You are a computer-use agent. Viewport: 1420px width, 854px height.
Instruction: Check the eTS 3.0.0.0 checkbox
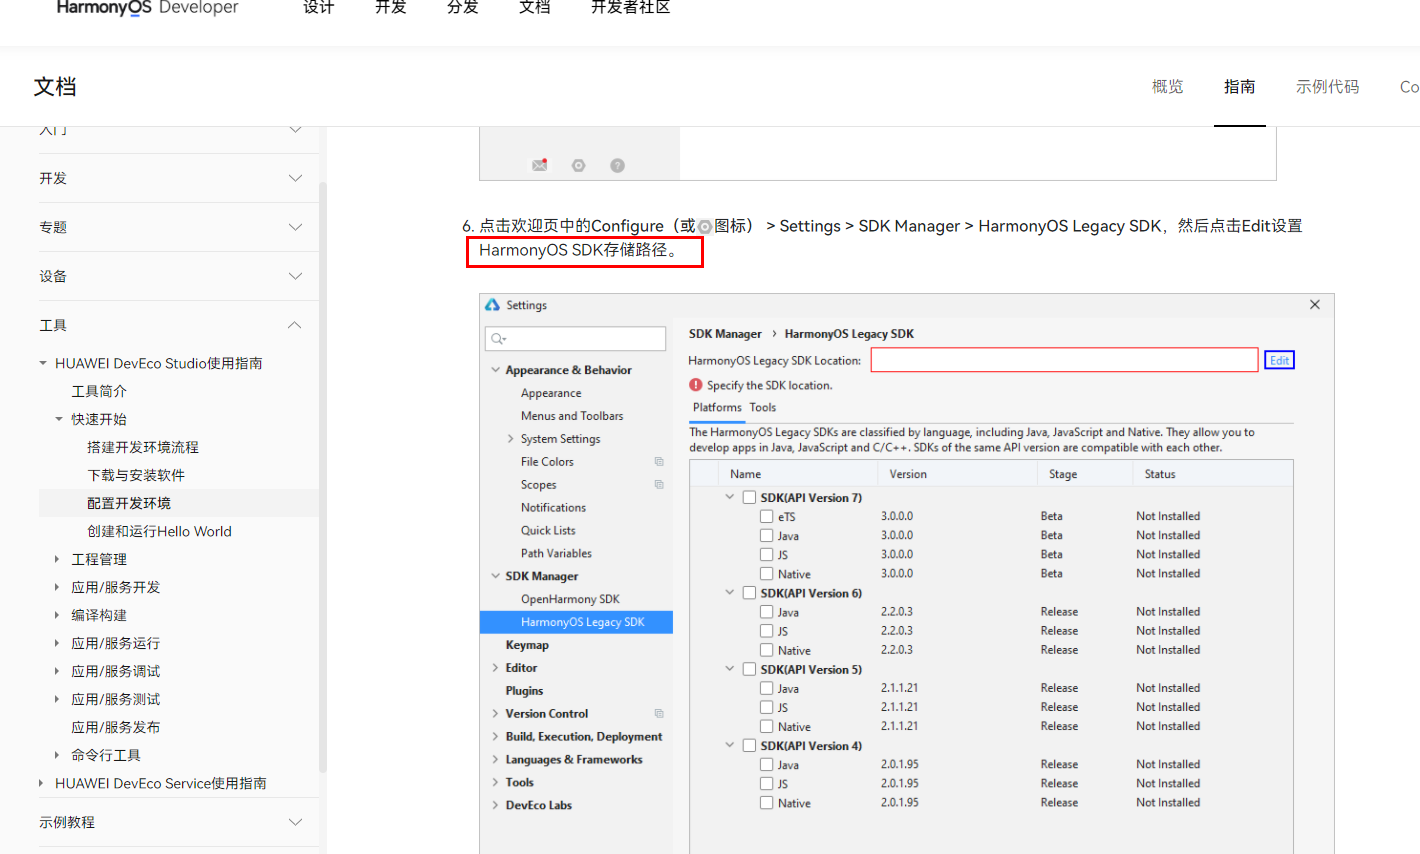pyautogui.click(x=766, y=517)
